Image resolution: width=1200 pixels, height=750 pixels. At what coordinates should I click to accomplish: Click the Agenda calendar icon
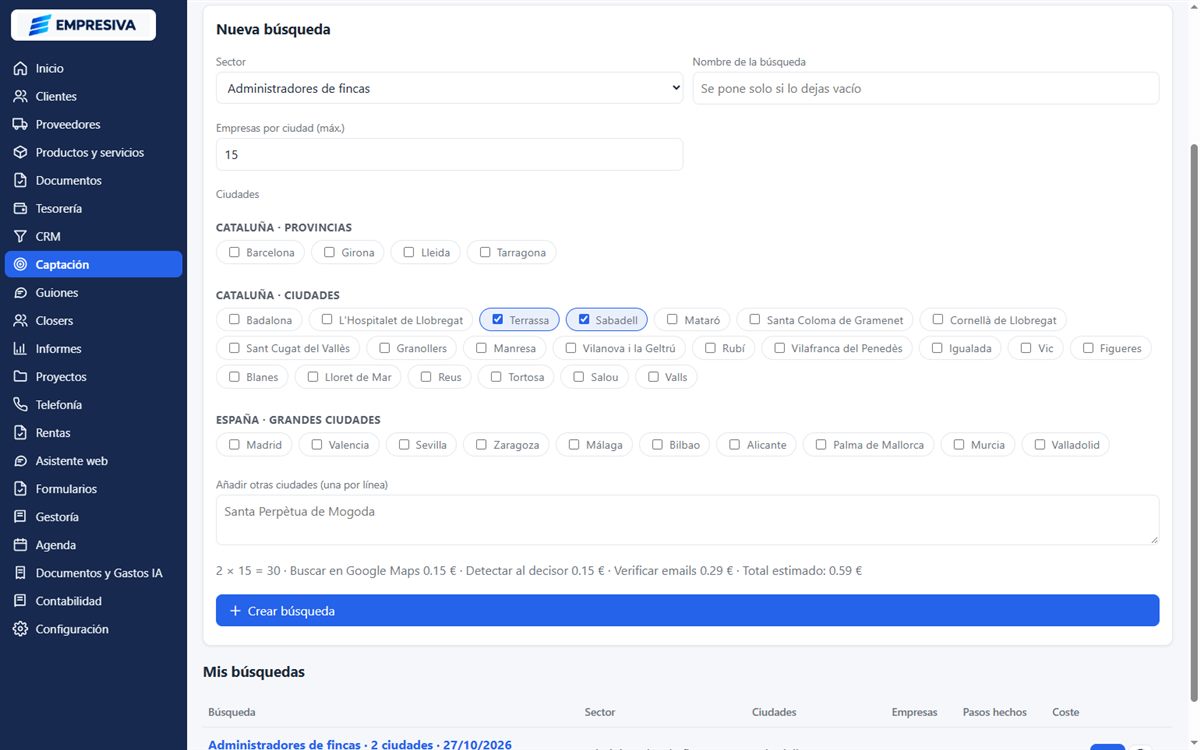coord(20,545)
